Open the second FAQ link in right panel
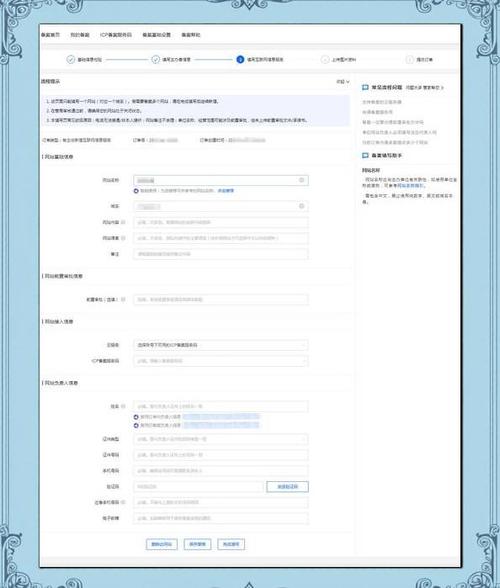This screenshot has width=500, height=588. tap(377, 112)
